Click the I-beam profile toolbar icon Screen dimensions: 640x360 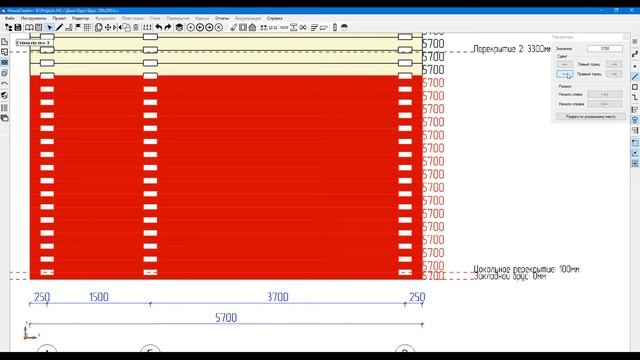[293, 27]
